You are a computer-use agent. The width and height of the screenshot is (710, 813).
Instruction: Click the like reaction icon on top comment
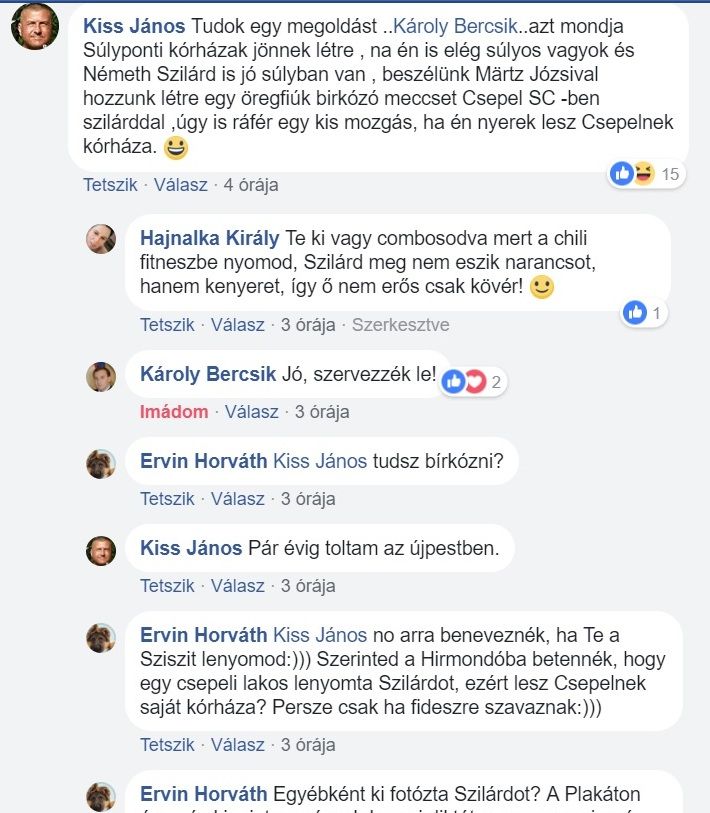622,174
